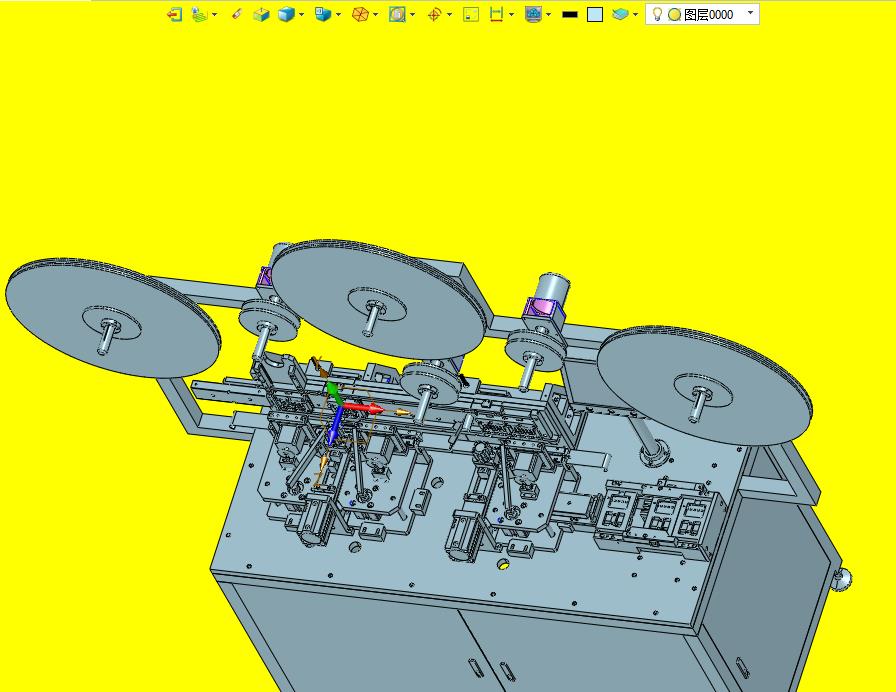Screen dimensions: 896x692
Task: Click the teal layers stack icon
Action: (620, 14)
